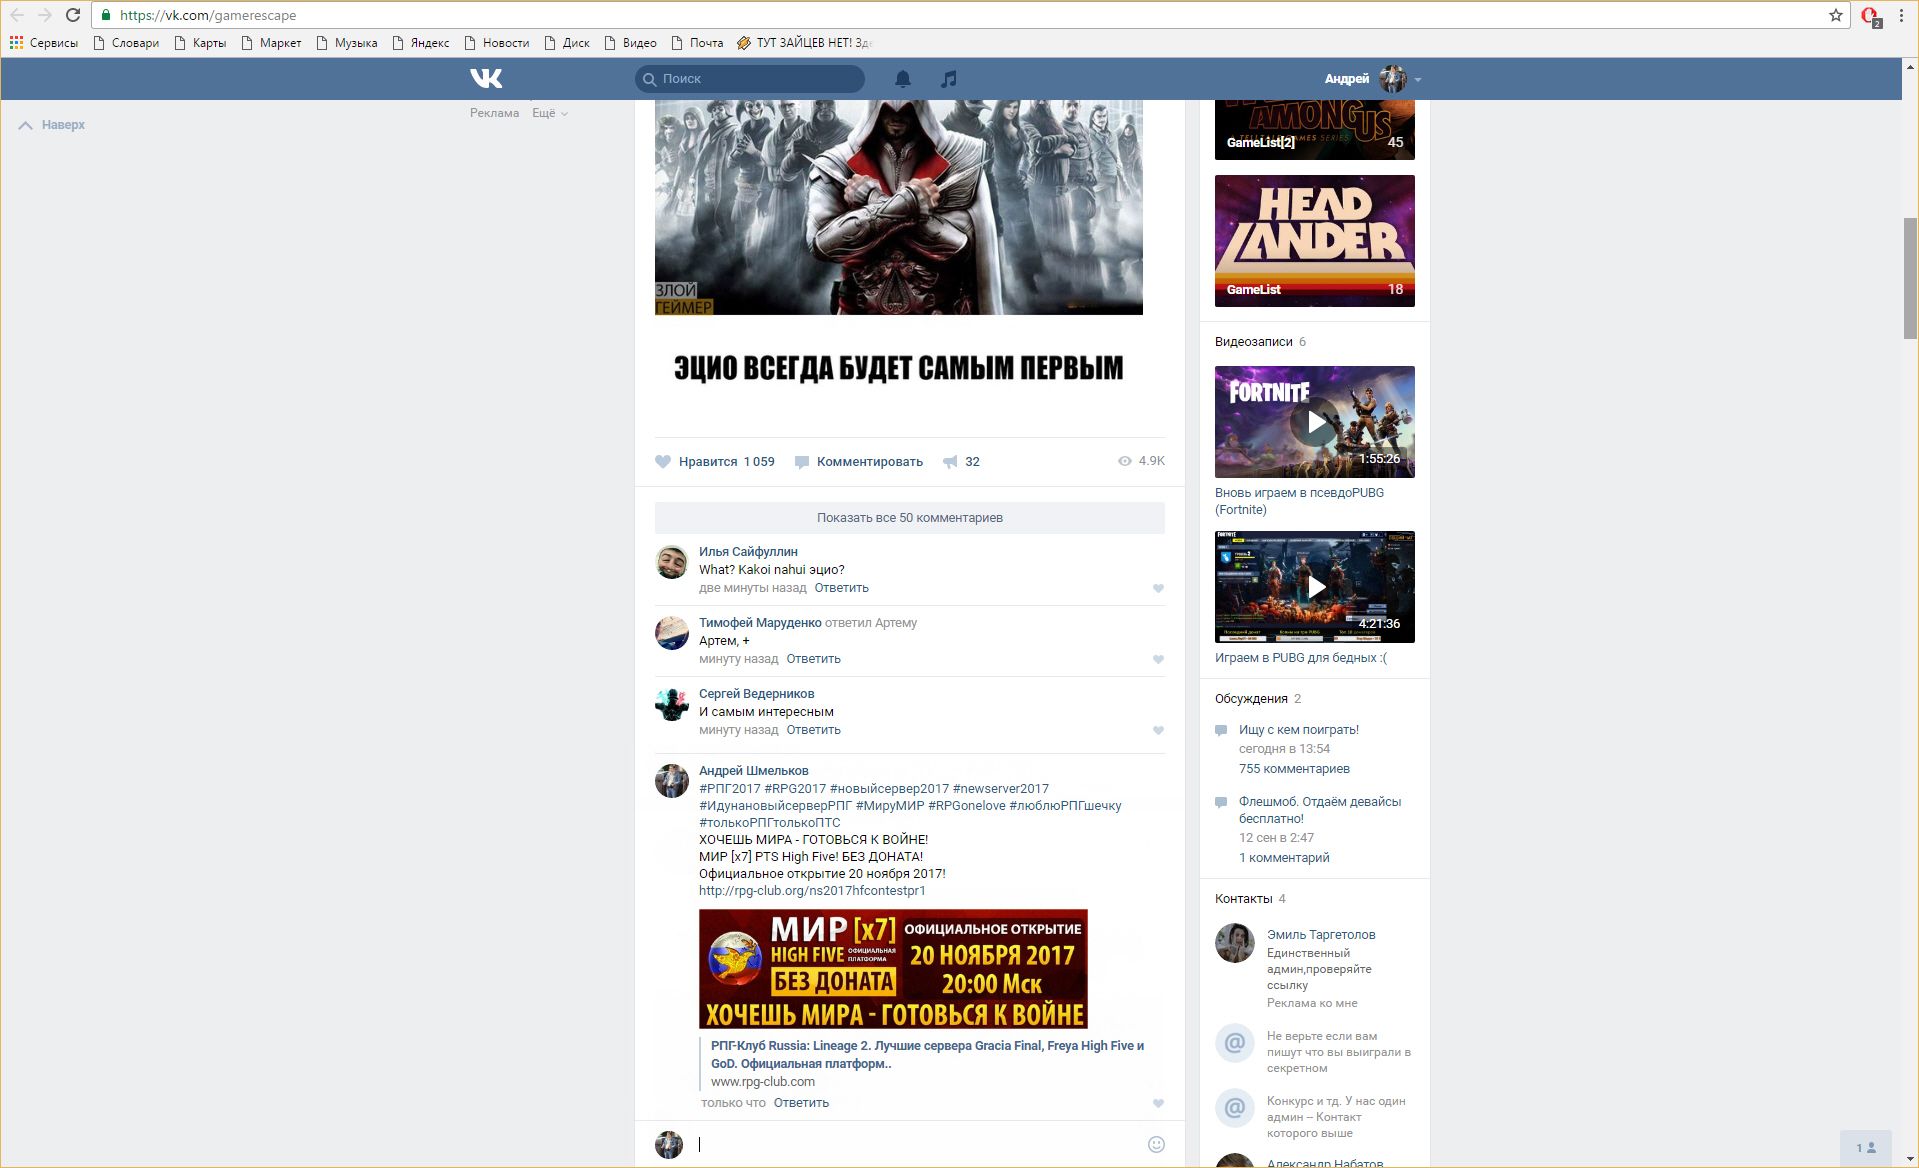Open rpg-club.org ns2017hfcontestpr1 link
The image size is (1919, 1168).
point(812,890)
